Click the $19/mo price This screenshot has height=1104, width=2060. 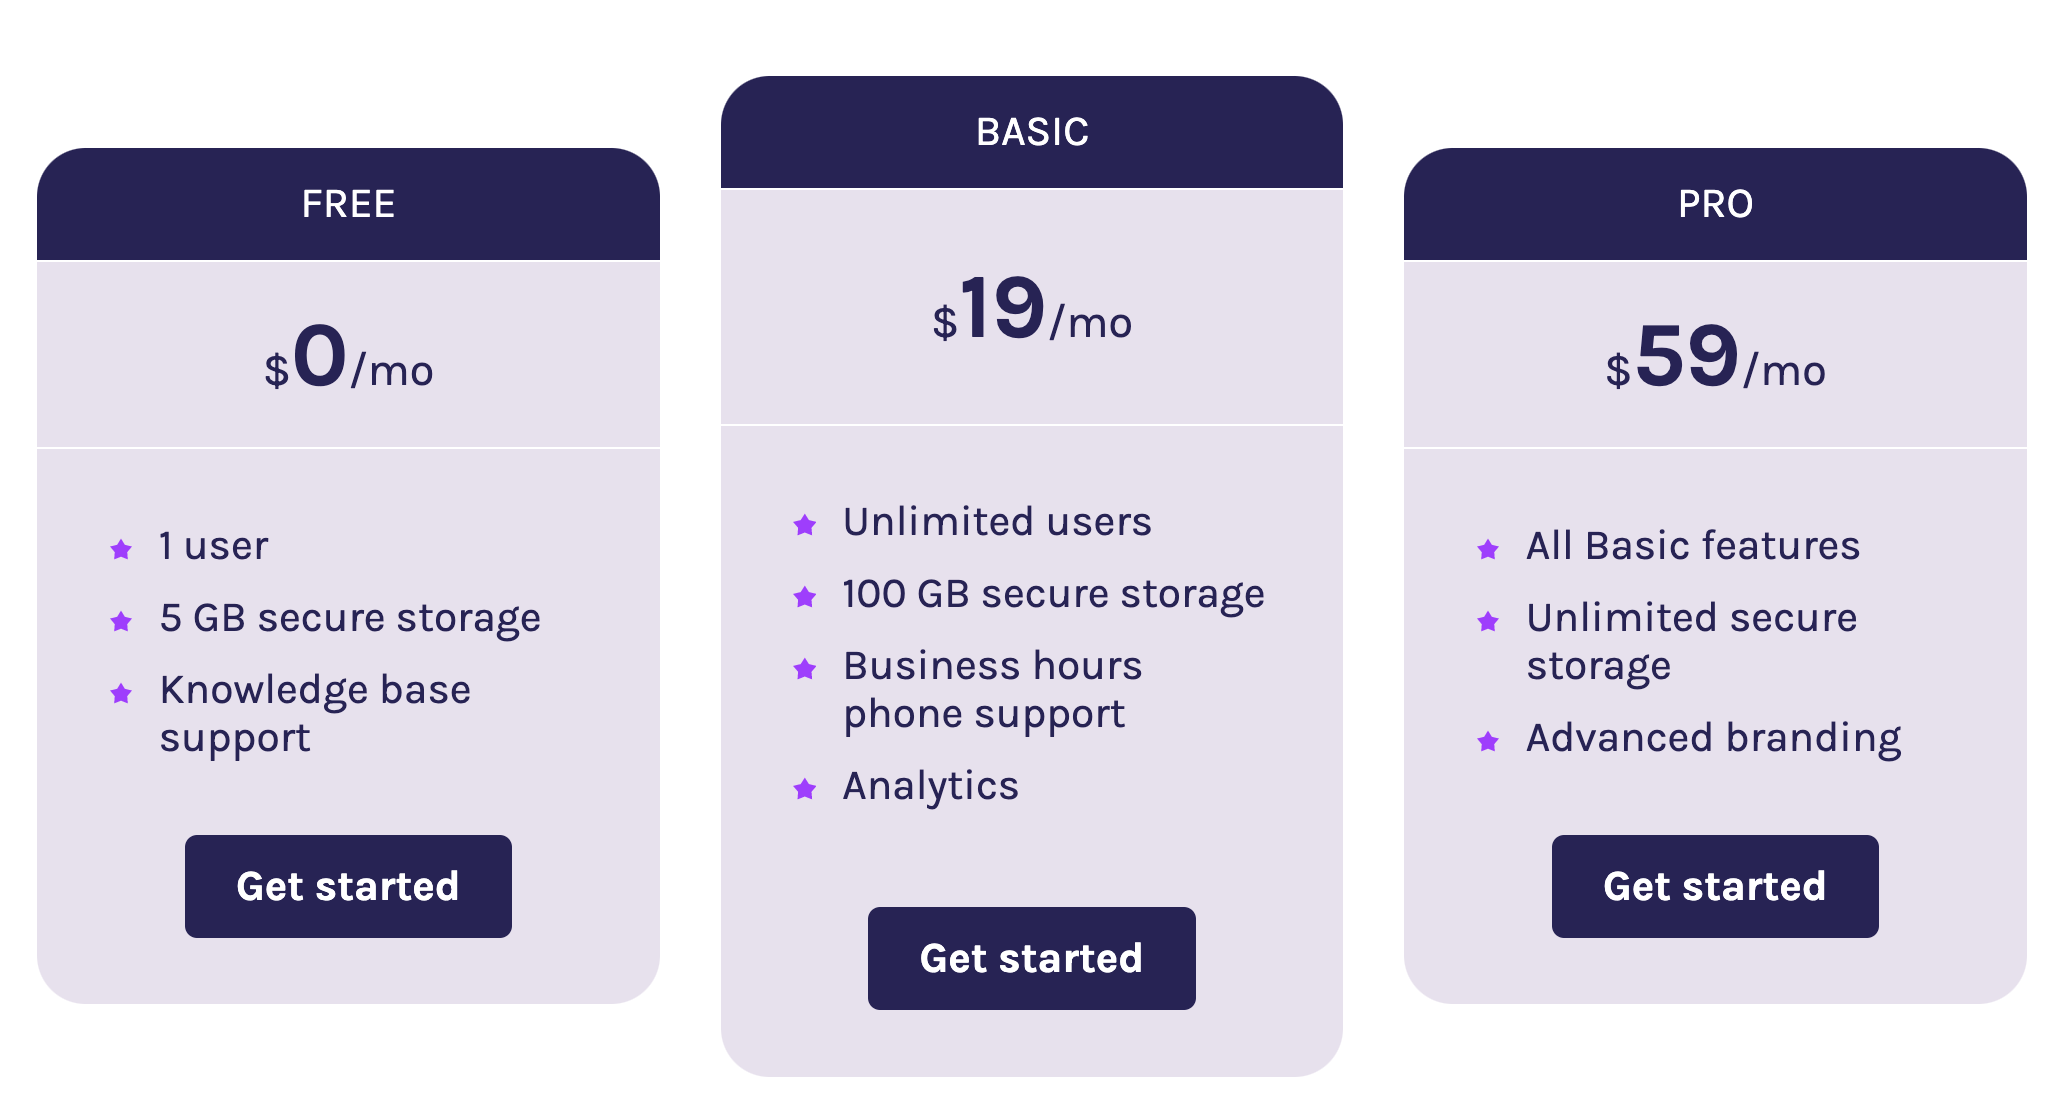click(1032, 312)
